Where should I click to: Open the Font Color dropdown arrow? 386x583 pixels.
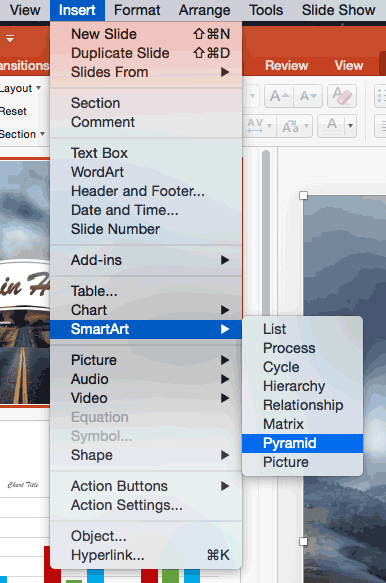click(351, 126)
